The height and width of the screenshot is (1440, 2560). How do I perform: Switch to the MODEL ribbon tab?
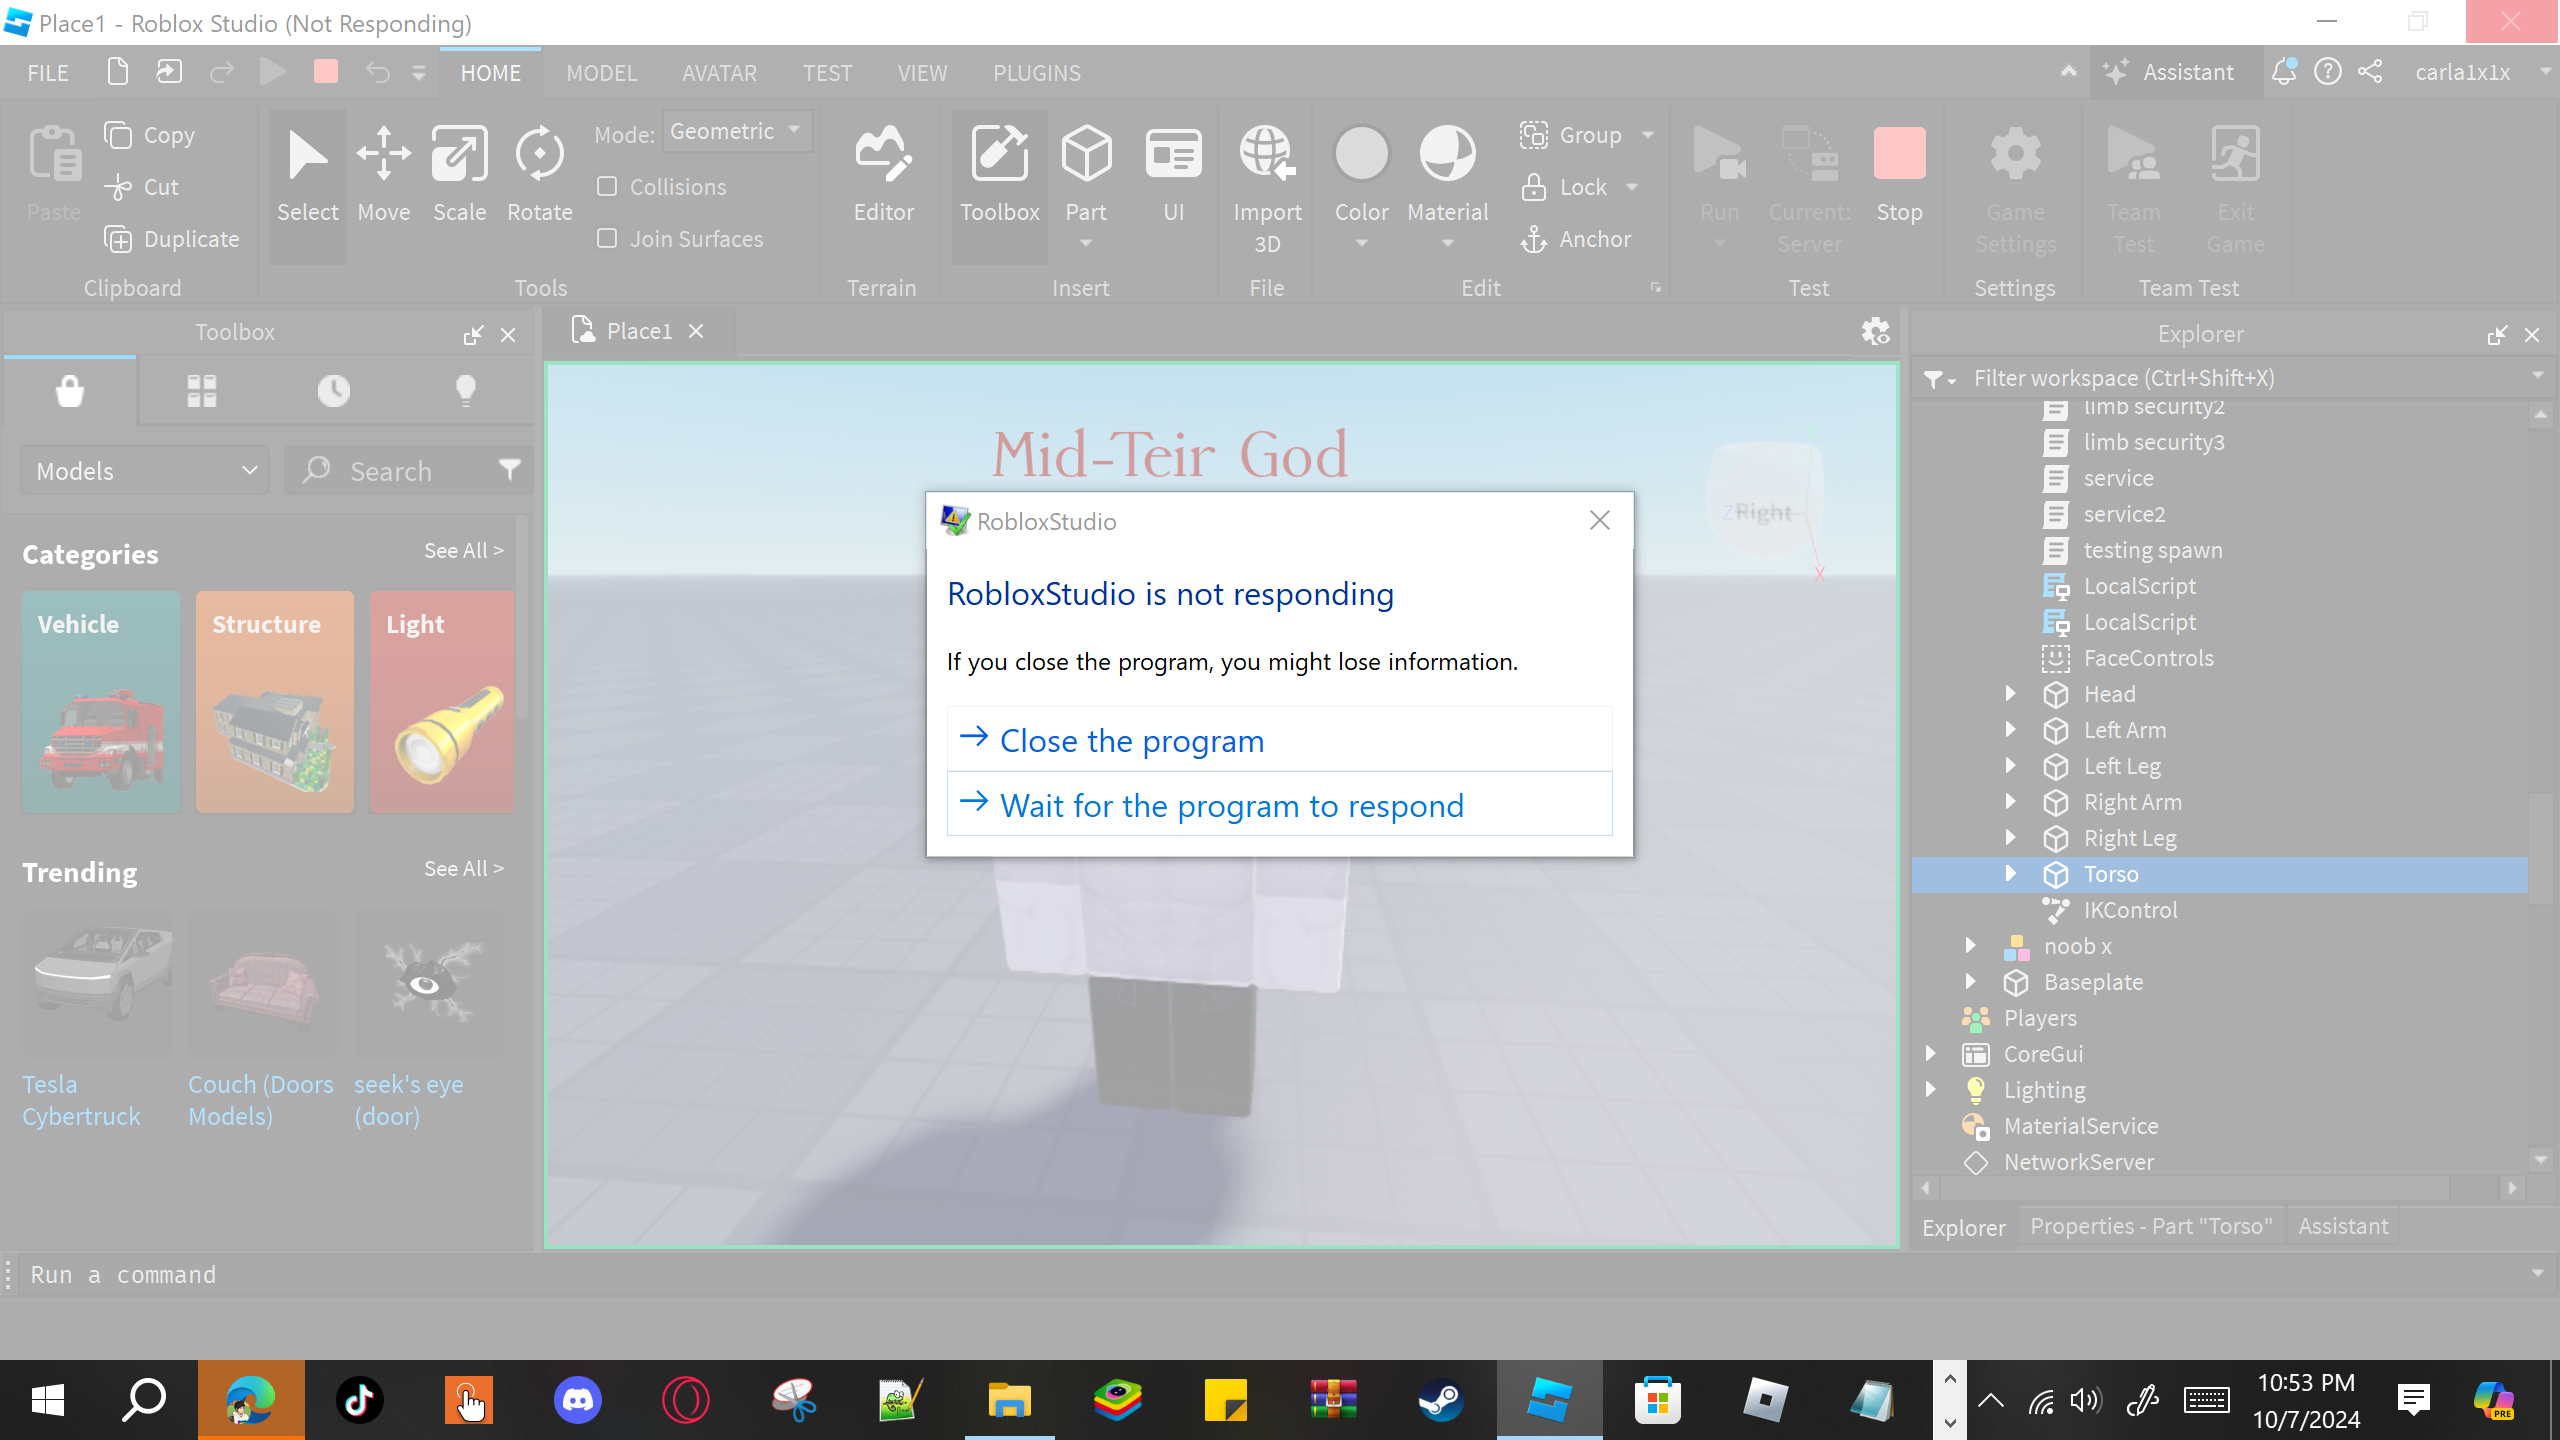coord(601,73)
